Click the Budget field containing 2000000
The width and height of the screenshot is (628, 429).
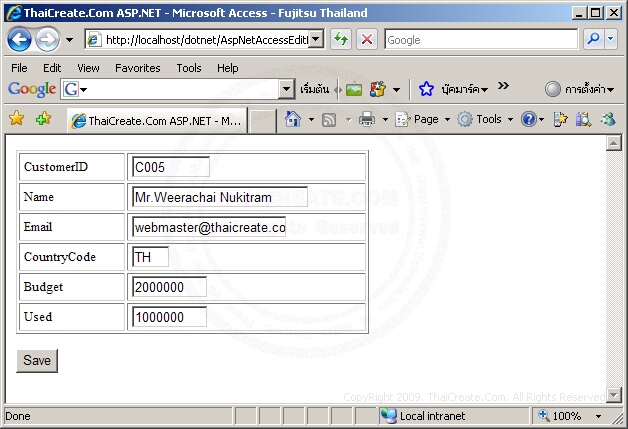(x=169, y=287)
